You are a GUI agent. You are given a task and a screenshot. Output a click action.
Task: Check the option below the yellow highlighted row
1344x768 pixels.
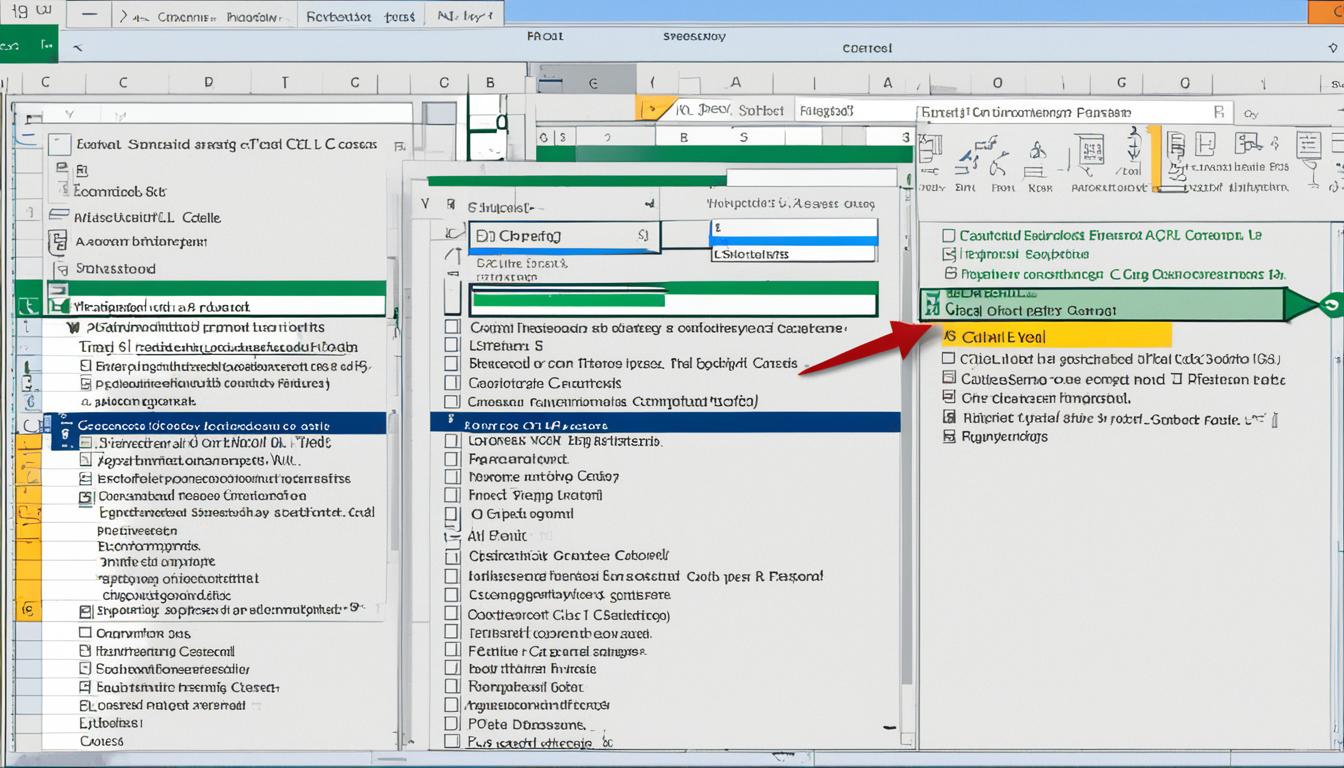947,359
